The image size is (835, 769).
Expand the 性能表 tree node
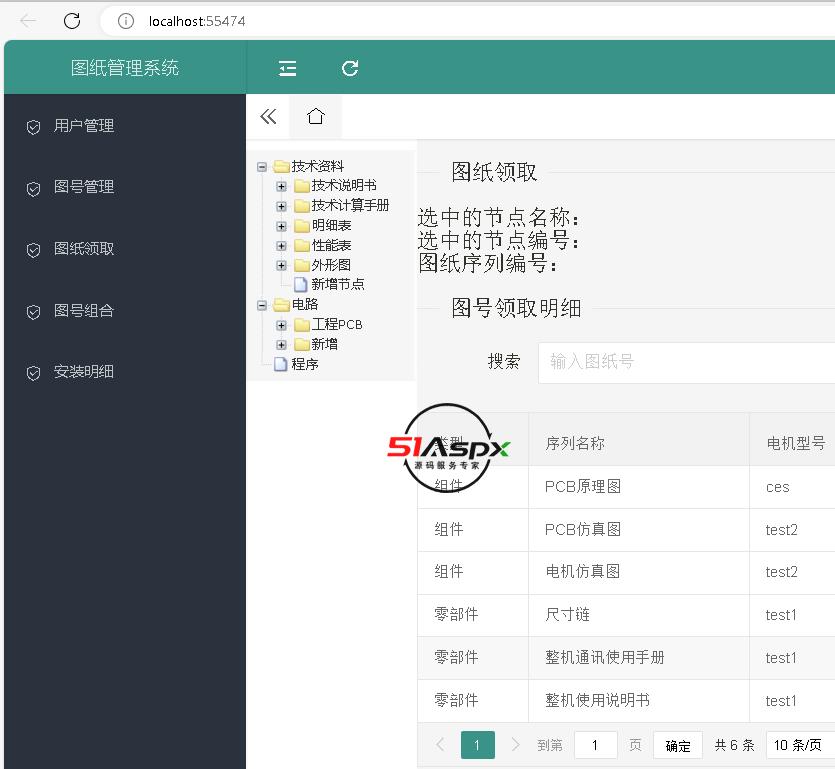(x=281, y=246)
